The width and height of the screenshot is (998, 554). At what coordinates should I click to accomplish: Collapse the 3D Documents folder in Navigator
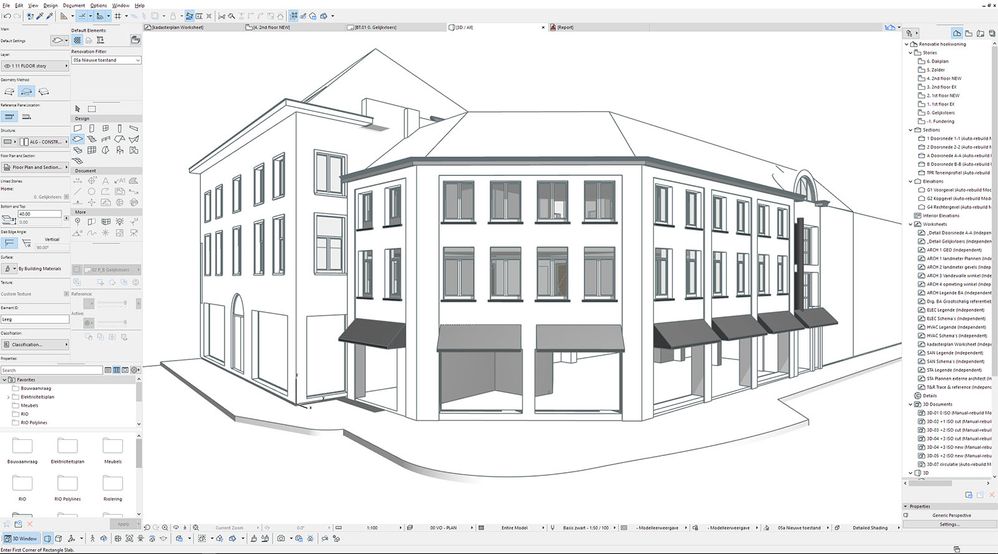[911, 404]
